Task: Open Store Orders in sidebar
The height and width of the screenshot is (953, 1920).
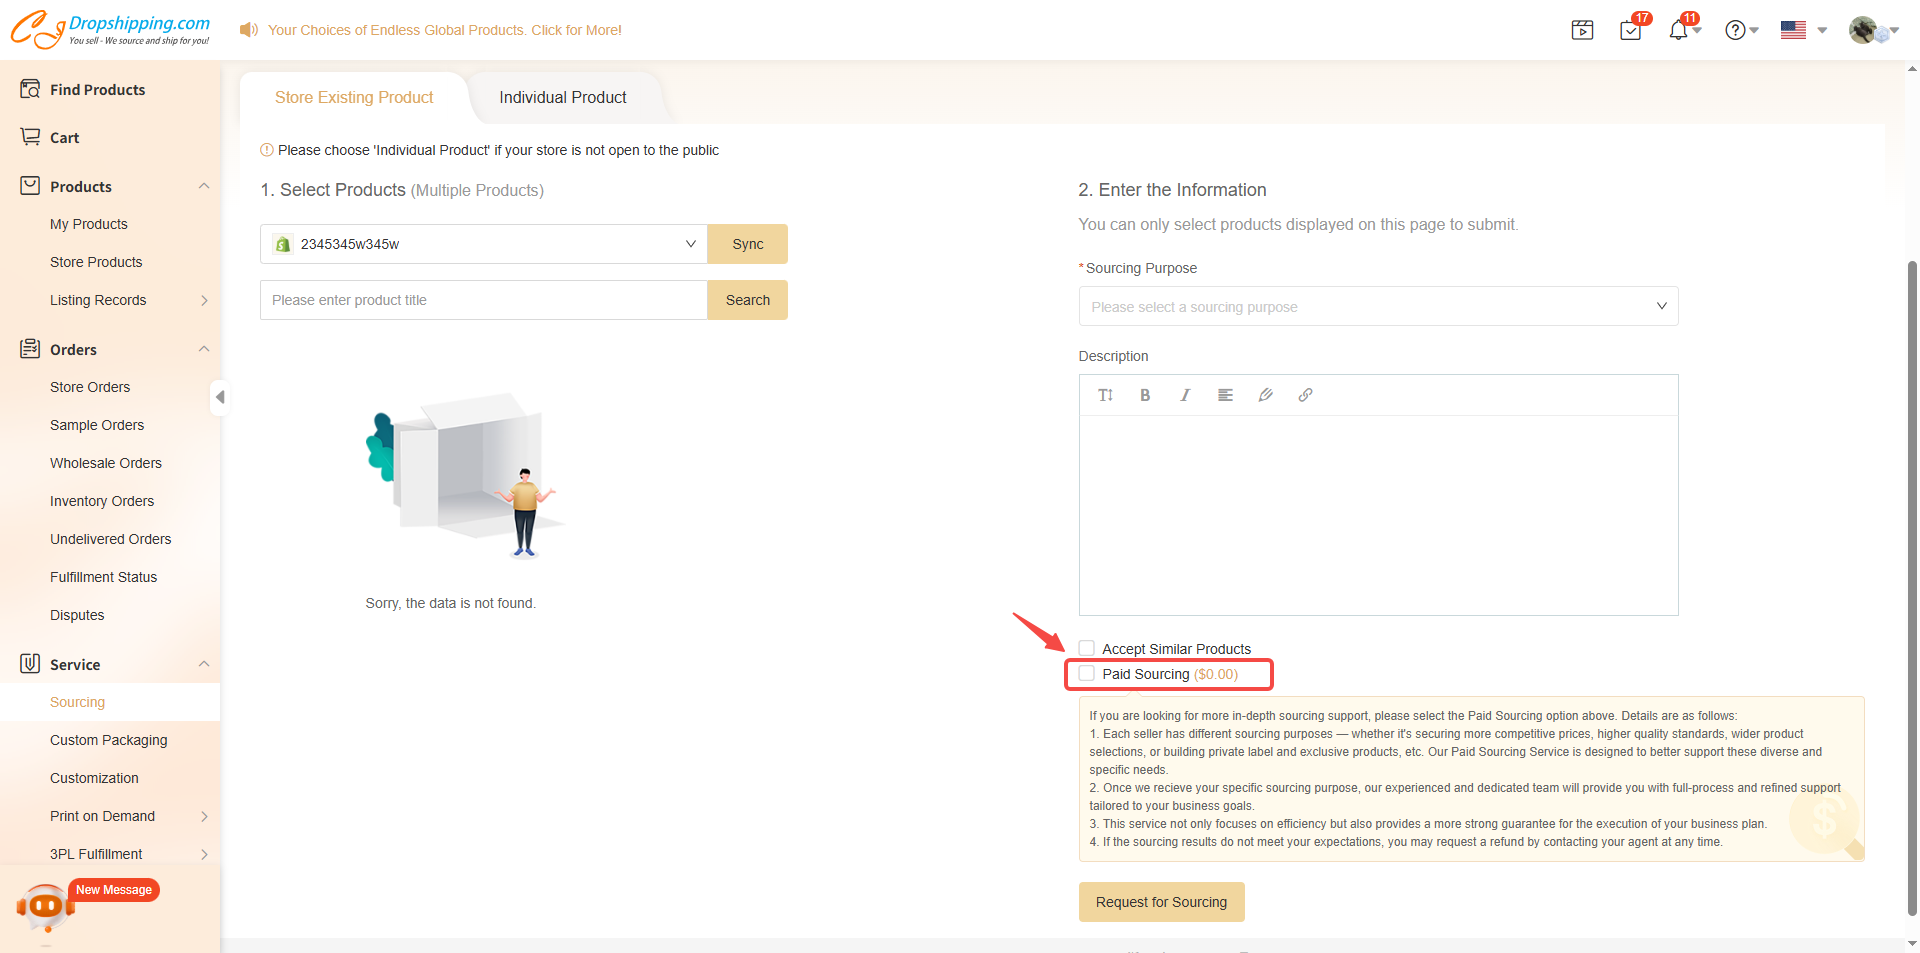Action: (90, 387)
